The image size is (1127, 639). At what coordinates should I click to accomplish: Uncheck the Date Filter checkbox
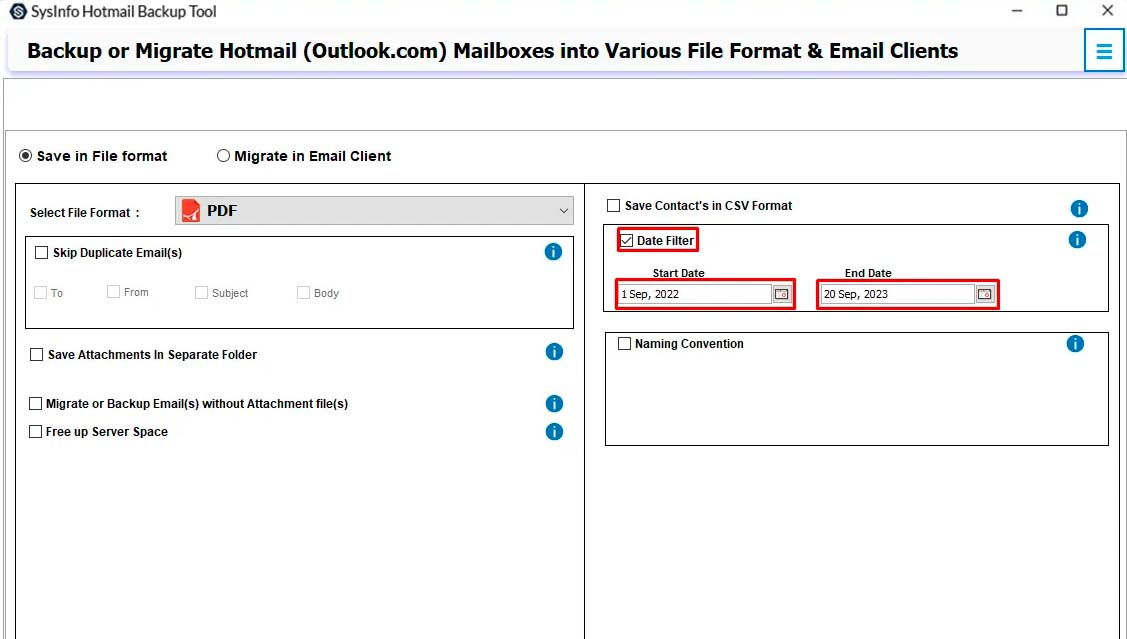[627, 241]
